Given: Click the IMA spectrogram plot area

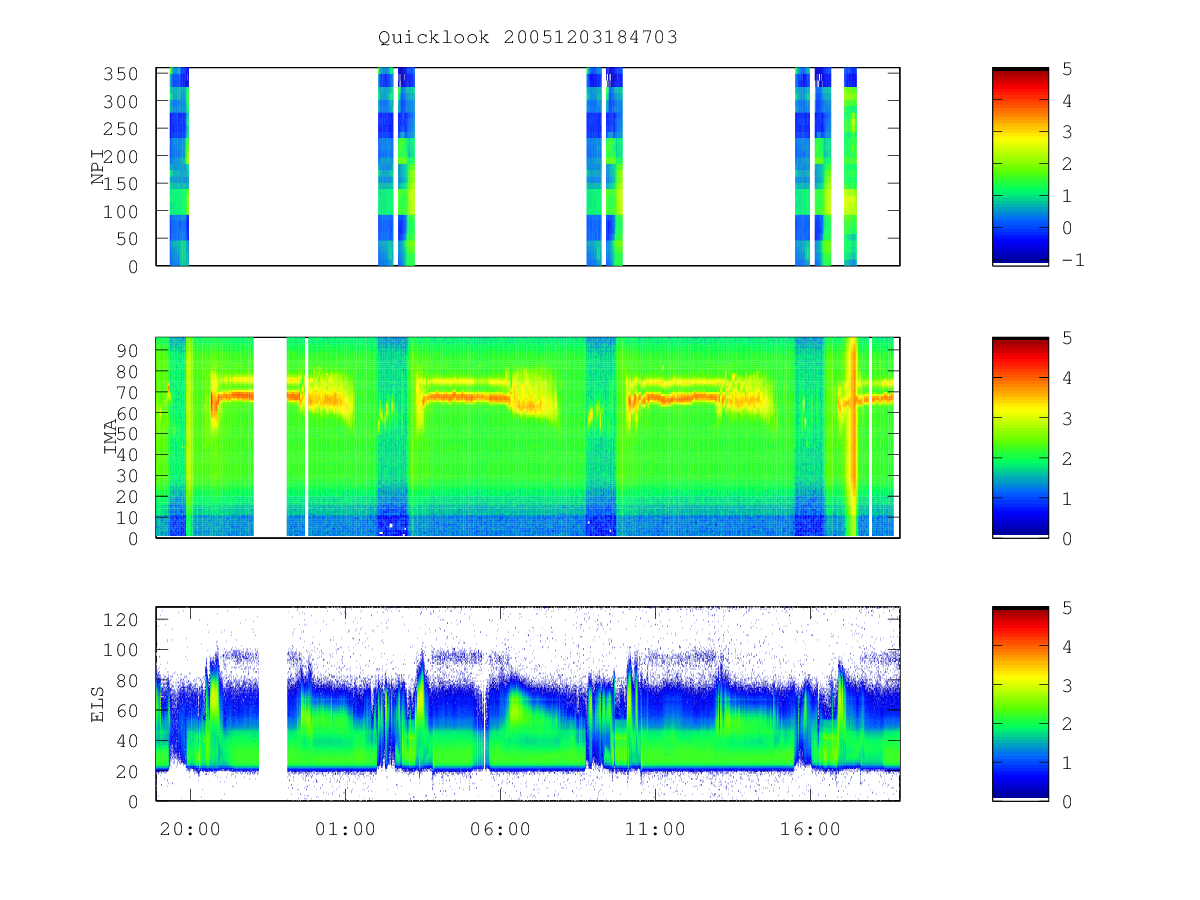Looking at the screenshot, I should 528,437.
